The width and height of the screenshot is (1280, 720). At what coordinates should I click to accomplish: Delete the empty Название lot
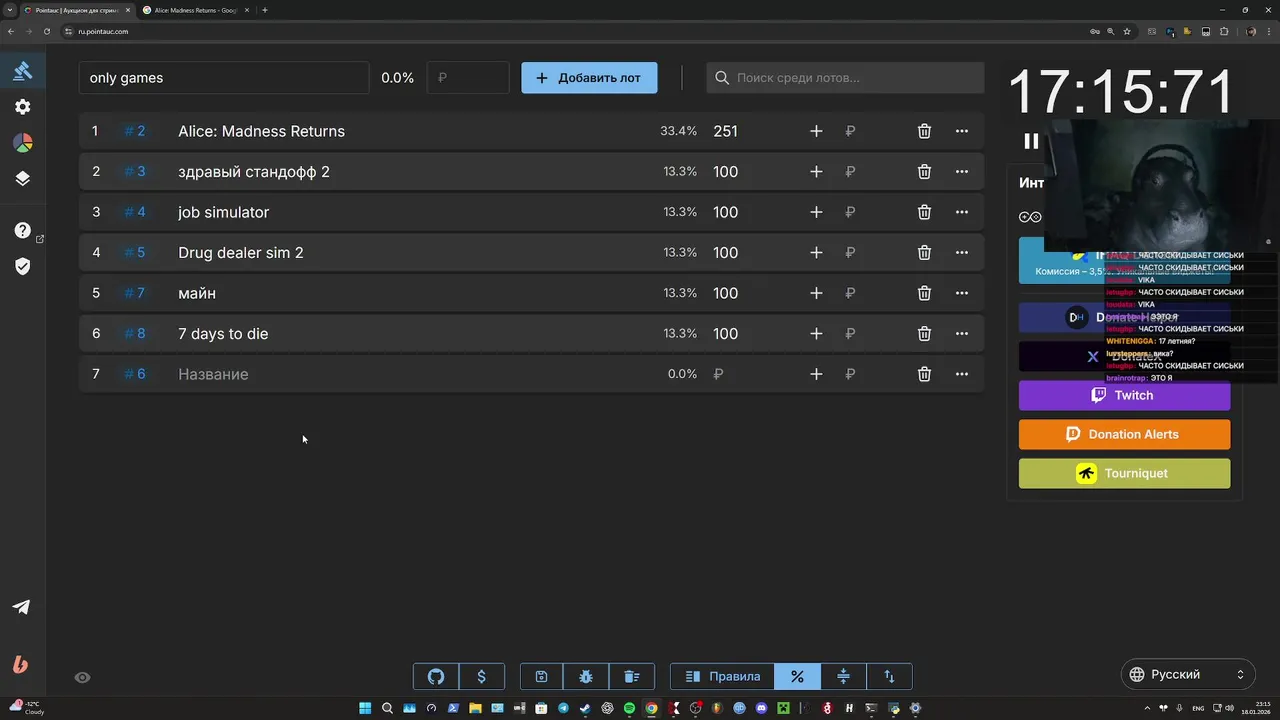click(924, 374)
